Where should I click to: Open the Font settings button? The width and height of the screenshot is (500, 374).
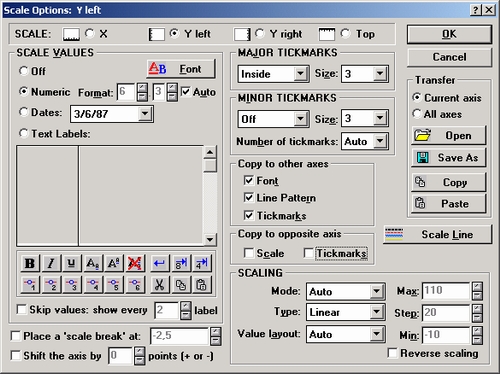click(181, 69)
